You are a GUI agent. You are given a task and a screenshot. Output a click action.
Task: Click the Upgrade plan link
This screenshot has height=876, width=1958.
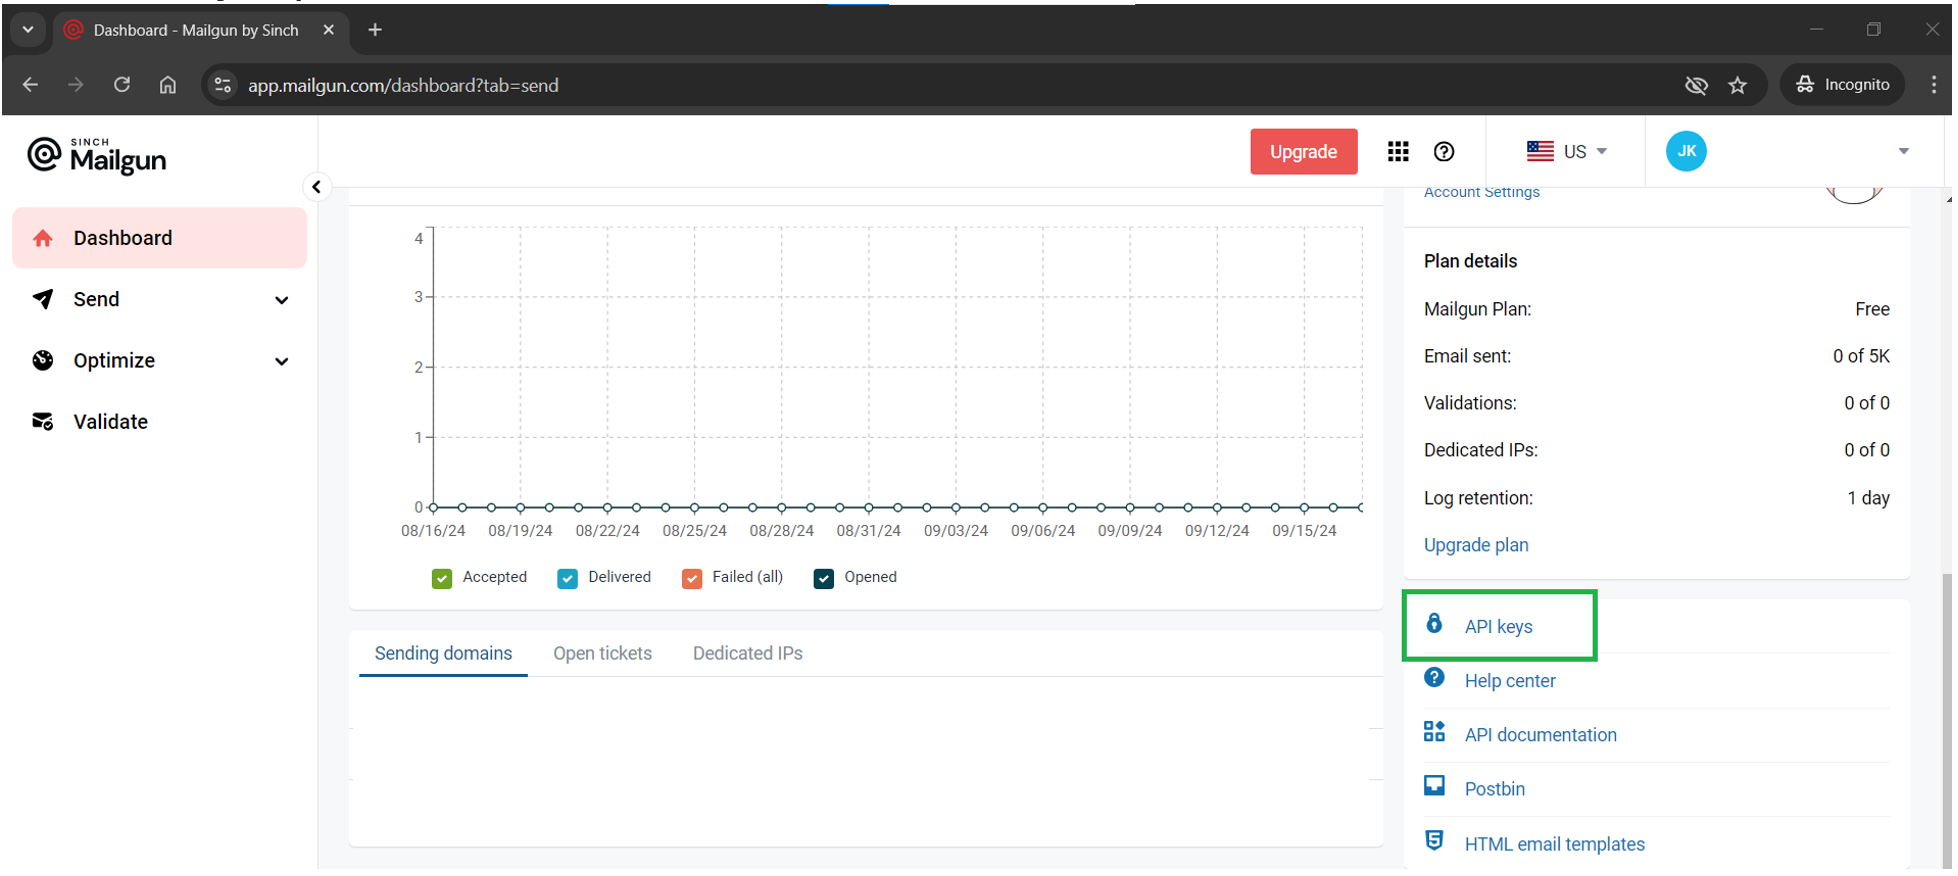[x=1476, y=545]
